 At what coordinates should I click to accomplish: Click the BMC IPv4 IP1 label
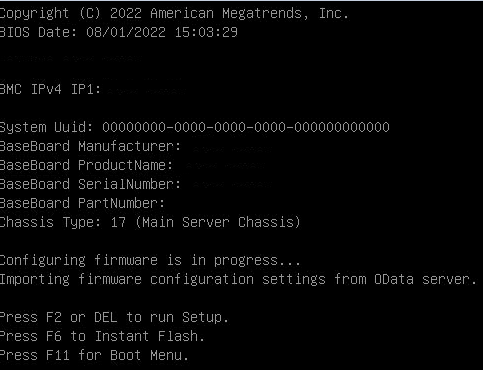coord(50,89)
